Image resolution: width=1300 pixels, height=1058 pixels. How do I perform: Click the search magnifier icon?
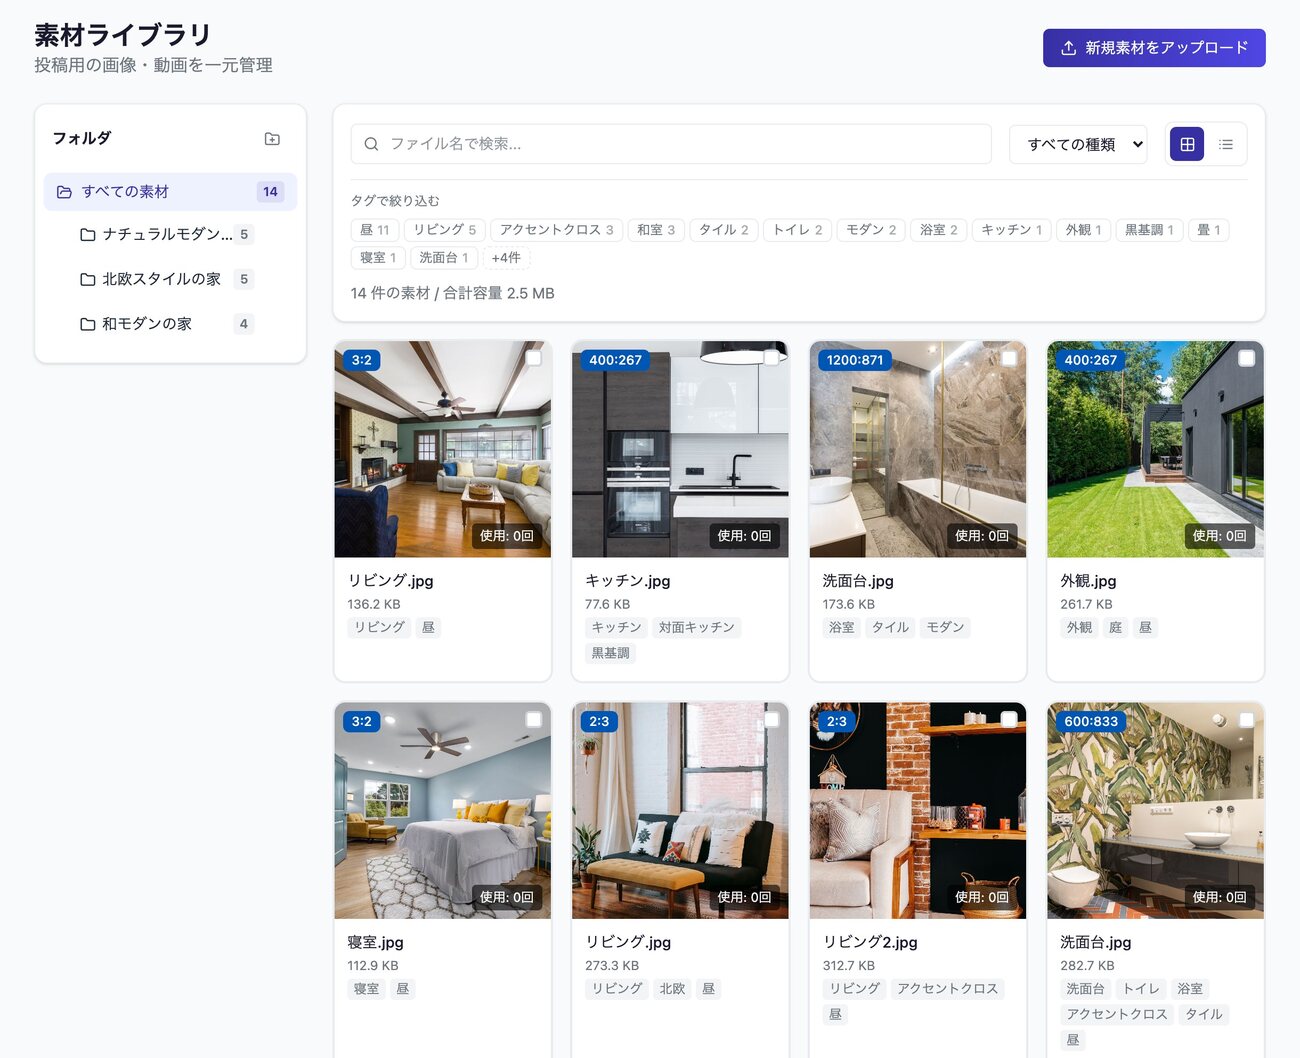(371, 144)
